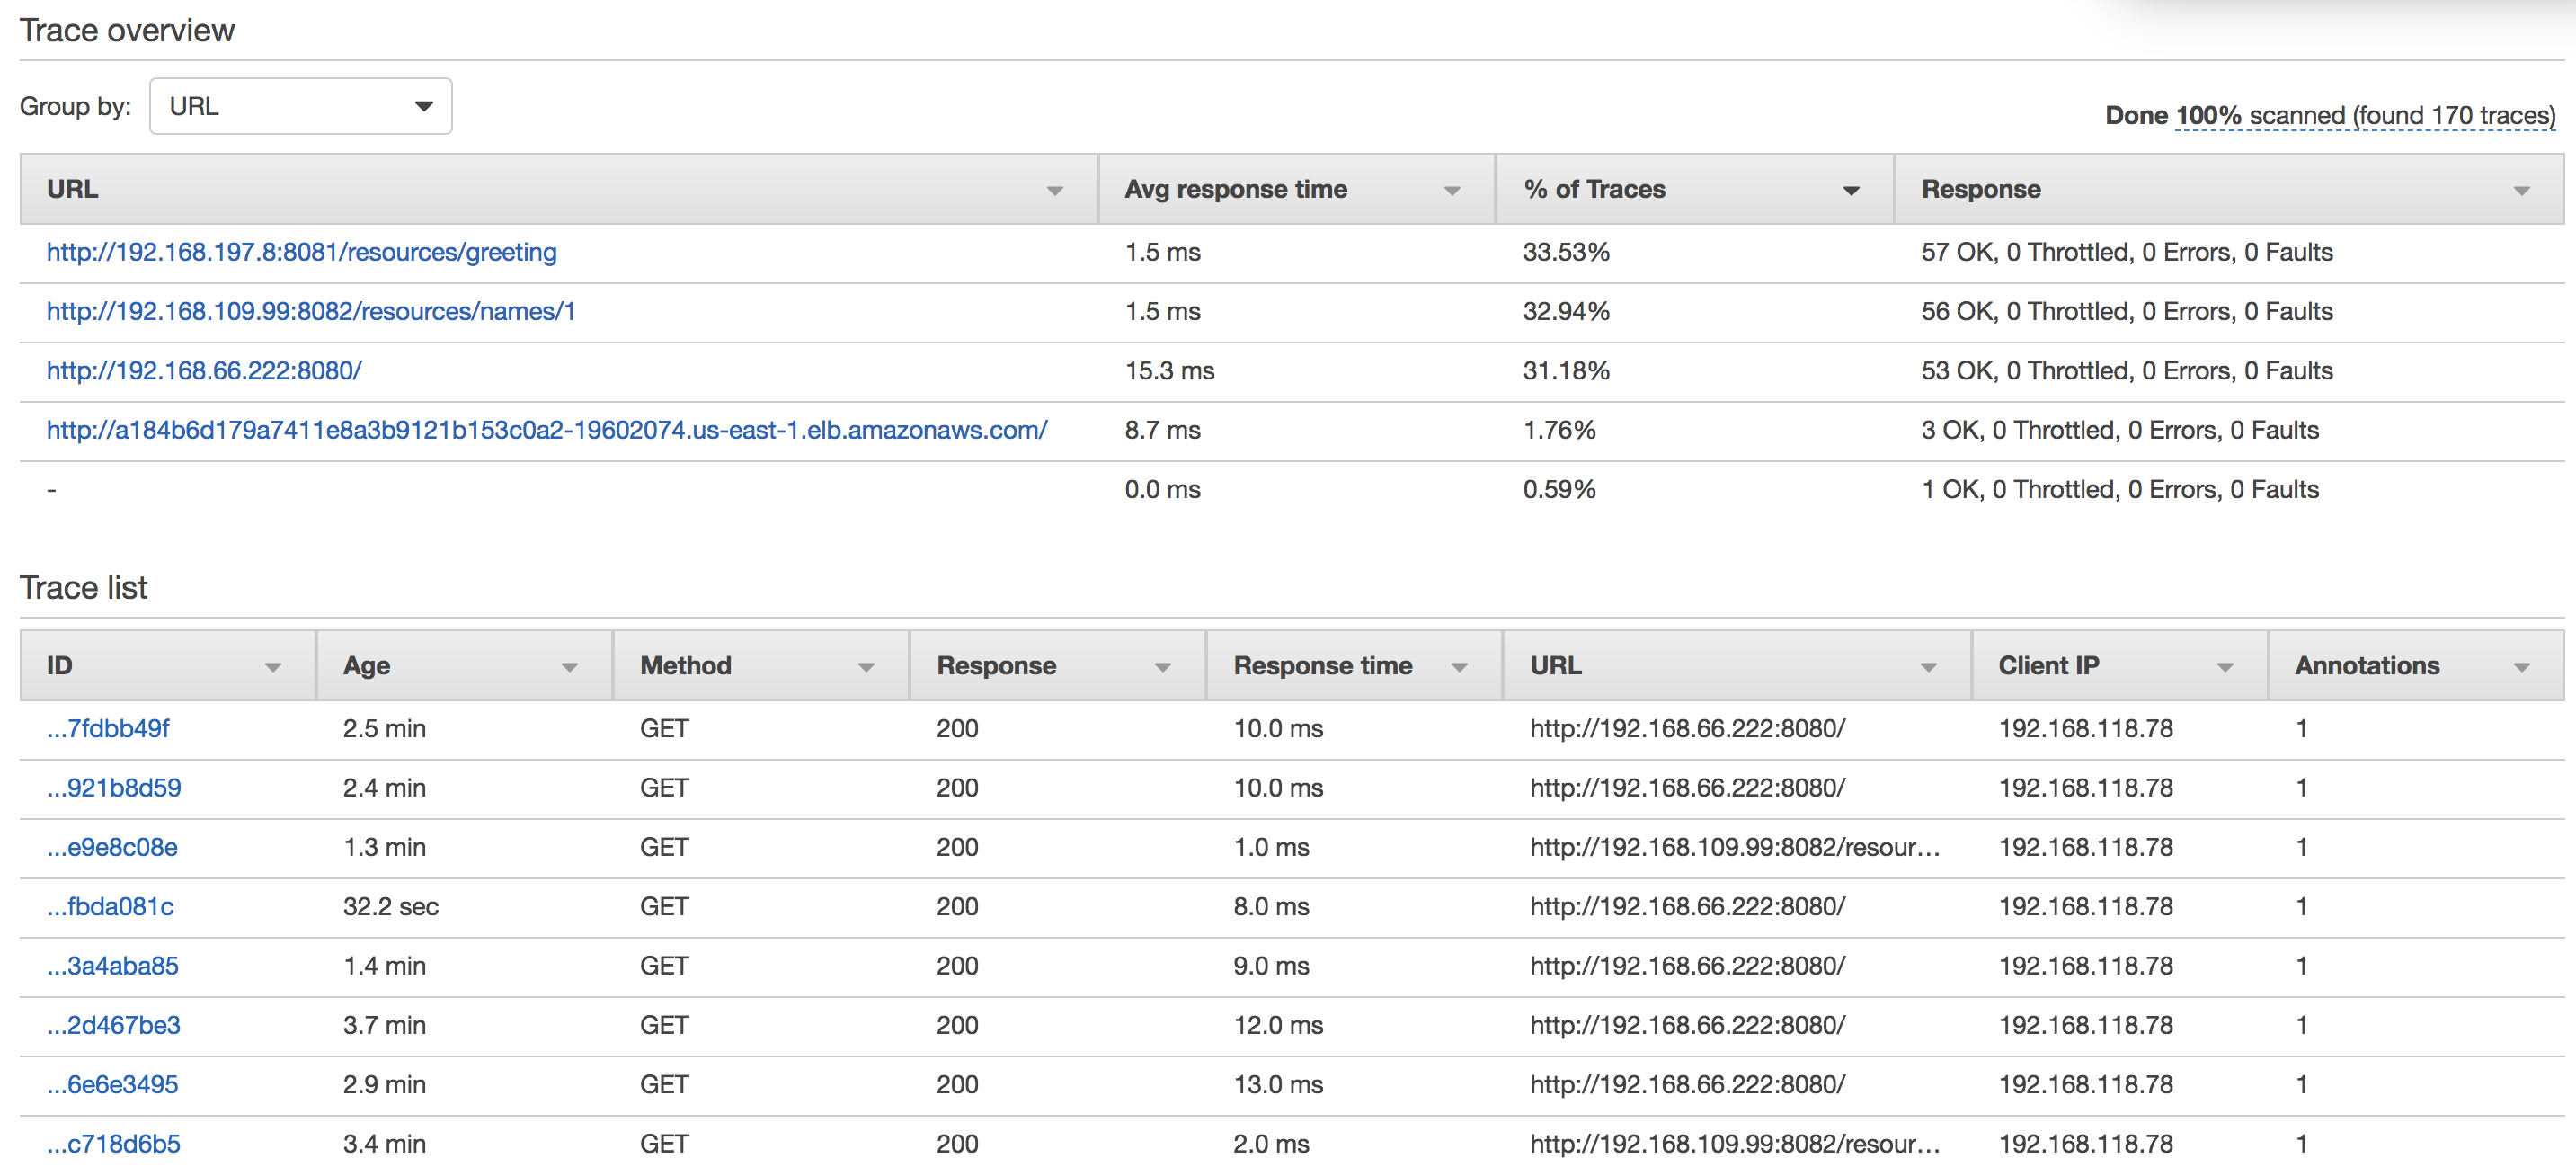
Task: Sort by % of Traces column arrow
Action: [1851, 190]
